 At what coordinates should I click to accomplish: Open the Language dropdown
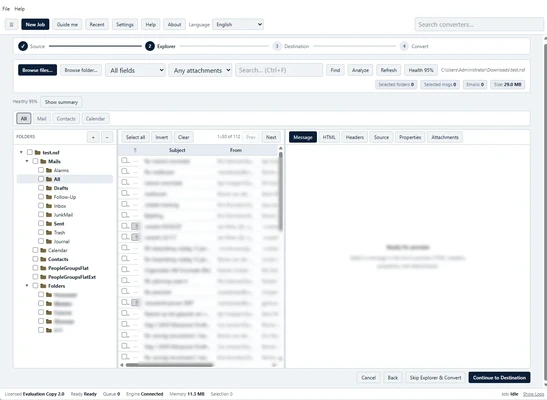(238, 24)
